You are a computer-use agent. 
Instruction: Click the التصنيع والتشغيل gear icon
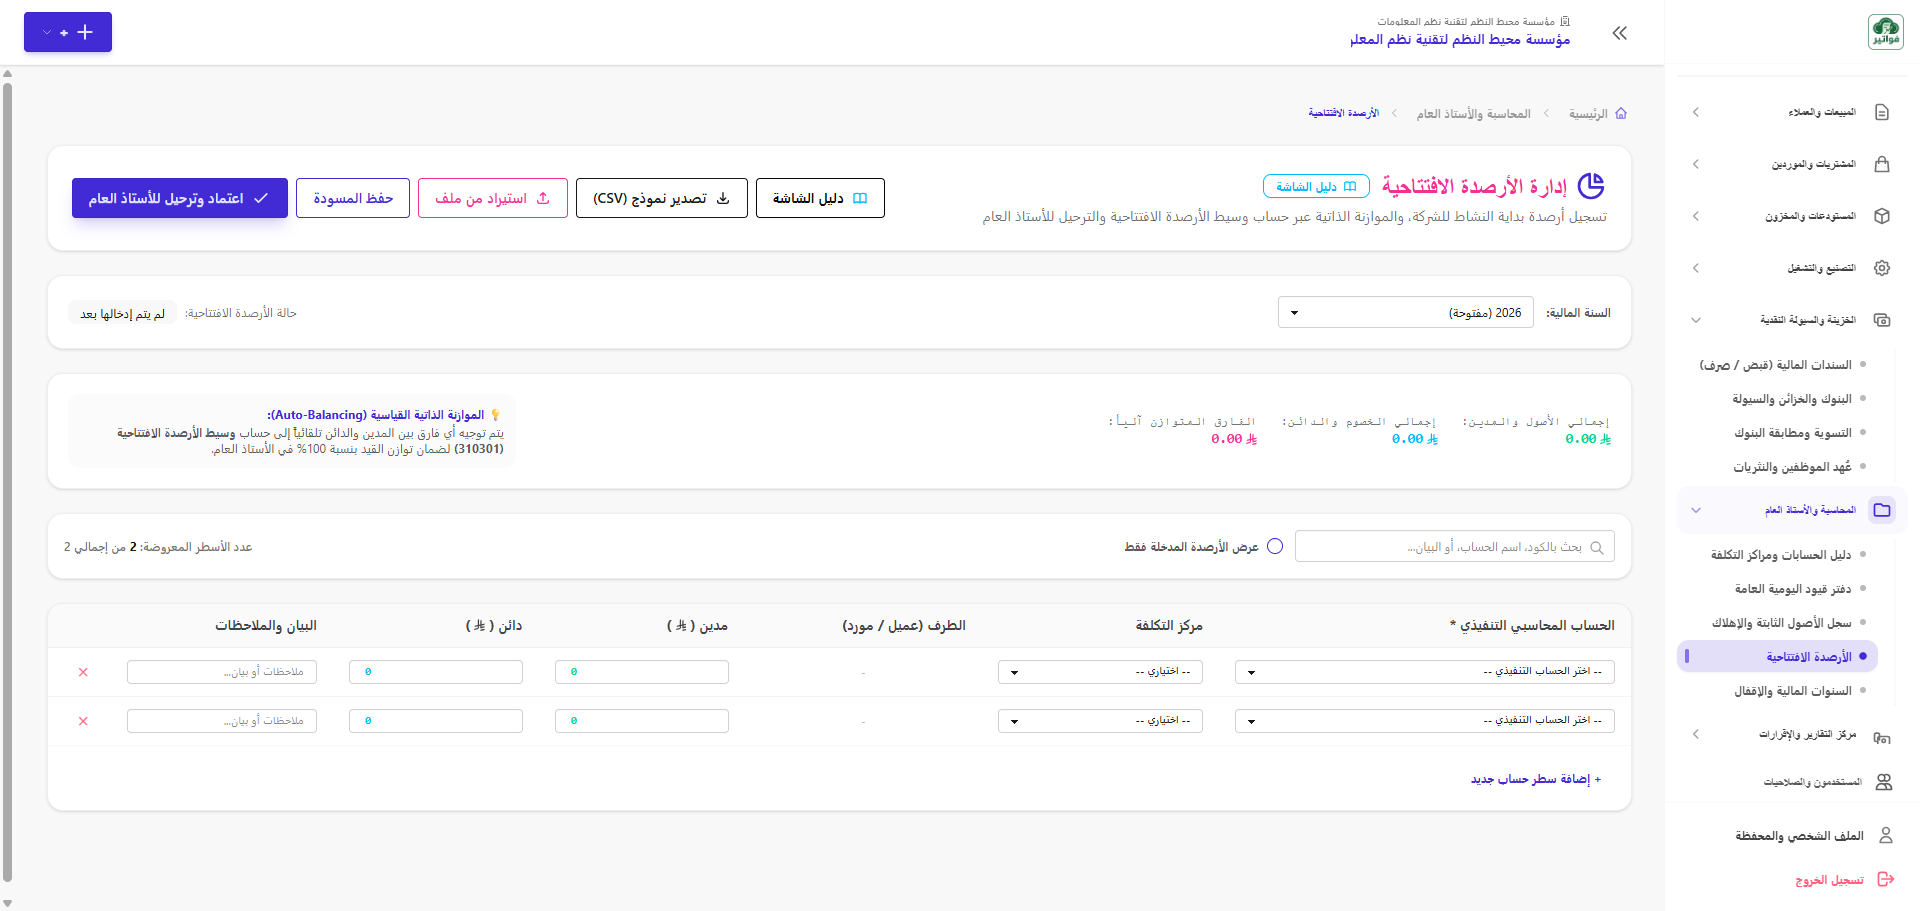click(x=1882, y=268)
